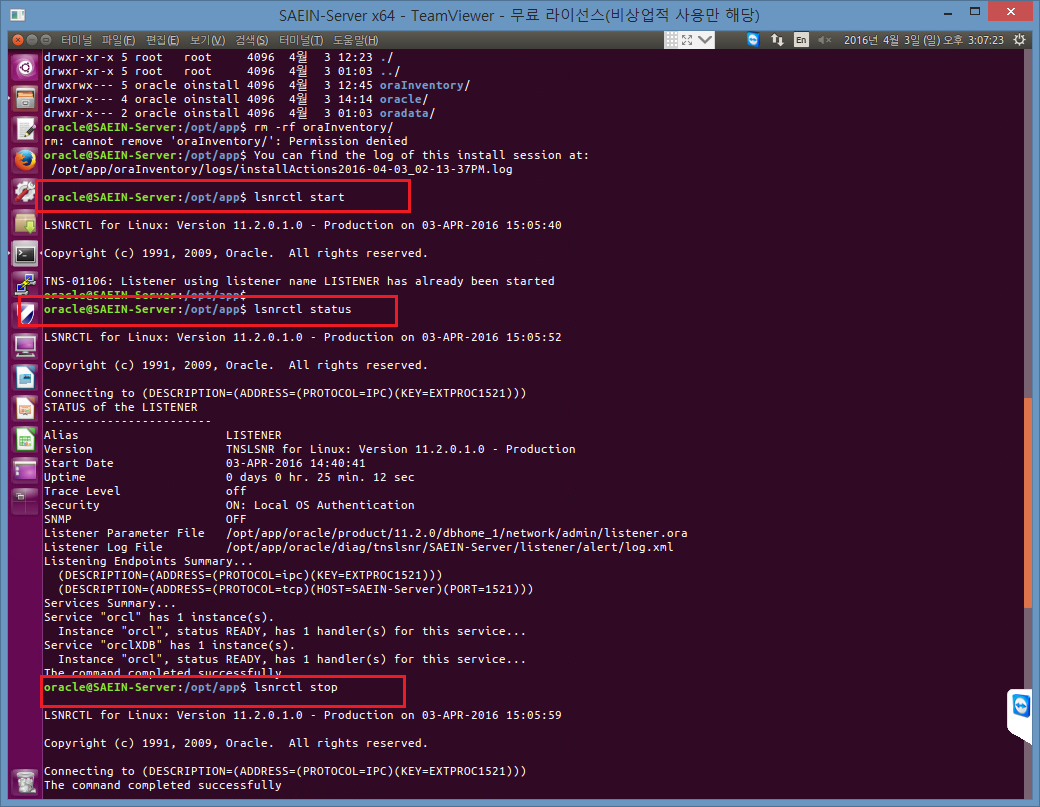Expand the TeamViewer toolbar chevron
Screen dimensions: 1040x807
(x=705, y=40)
